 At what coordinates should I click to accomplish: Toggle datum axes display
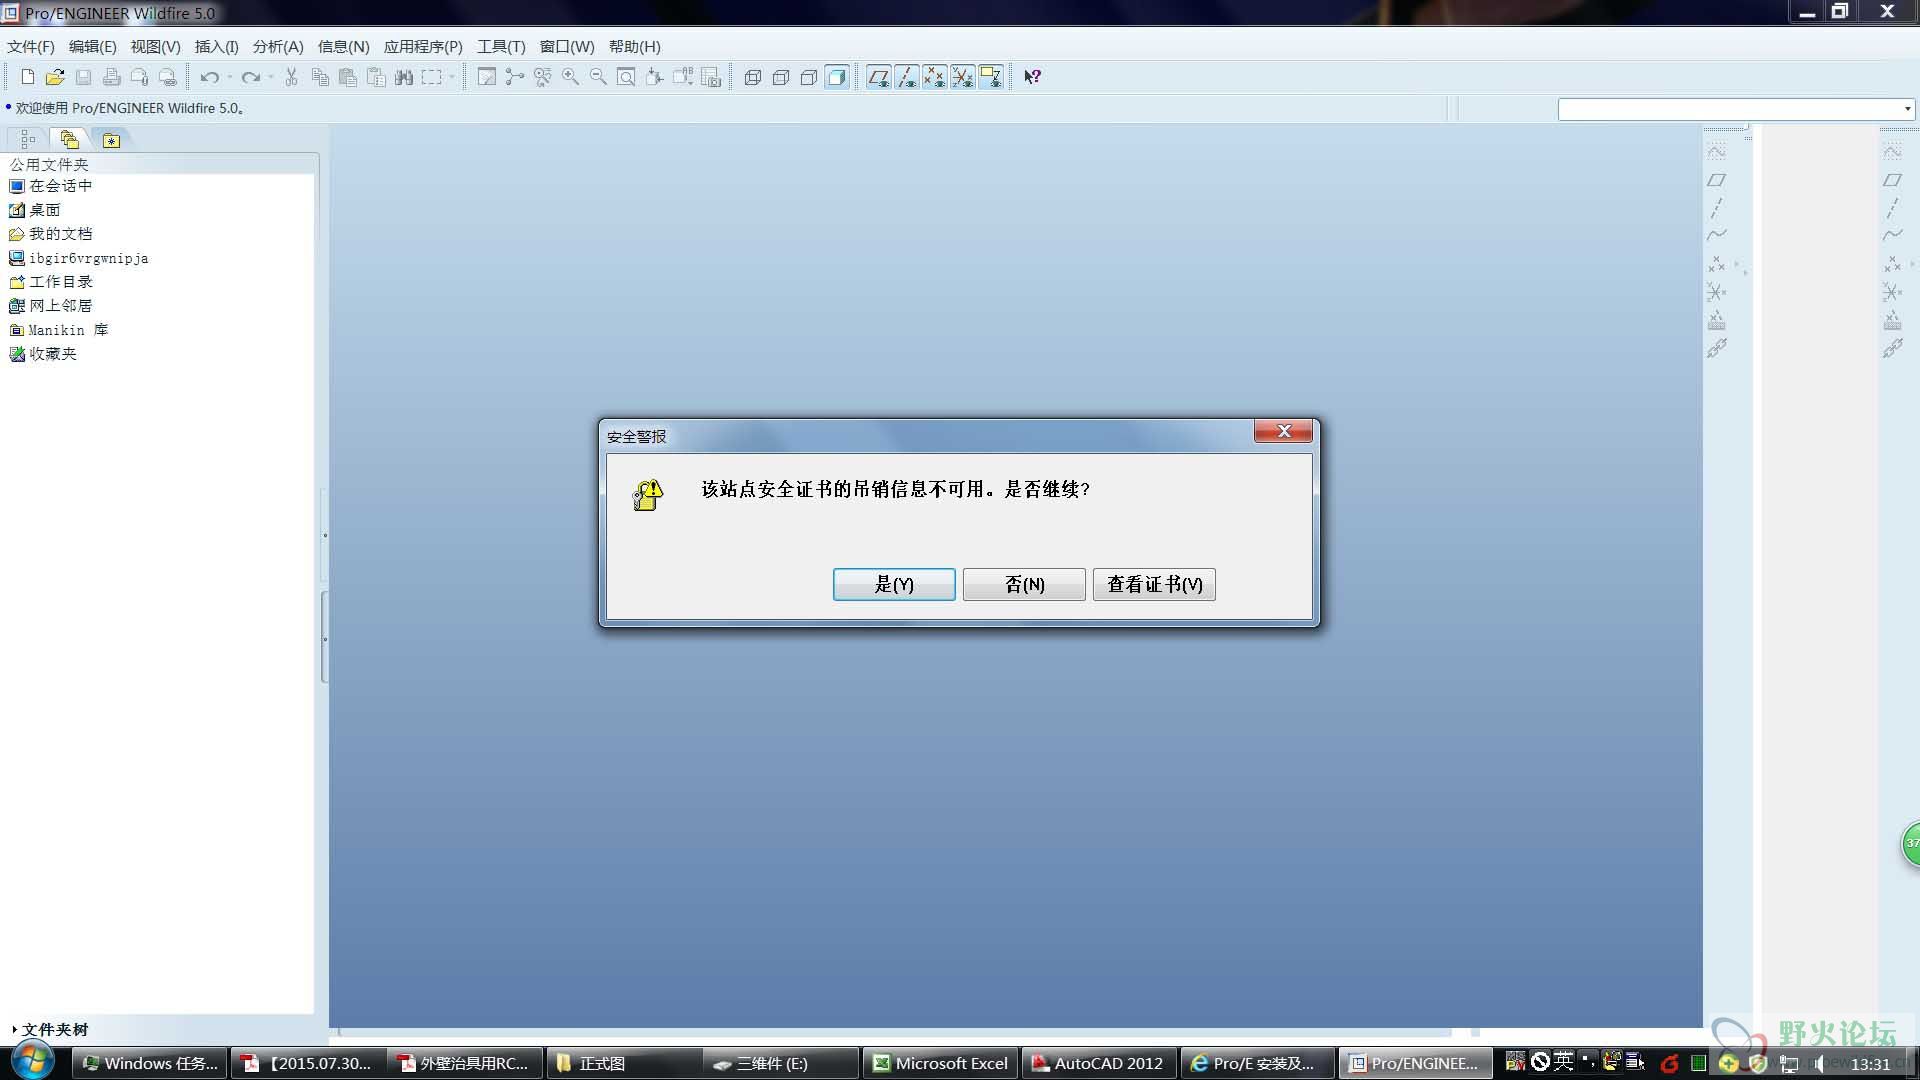pyautogui.click(x=907, y=77)
